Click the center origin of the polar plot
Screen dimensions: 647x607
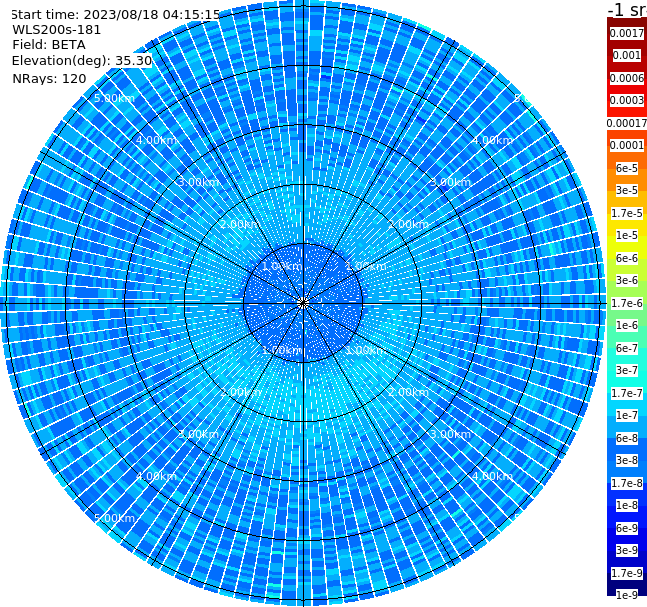click(303, 303)
